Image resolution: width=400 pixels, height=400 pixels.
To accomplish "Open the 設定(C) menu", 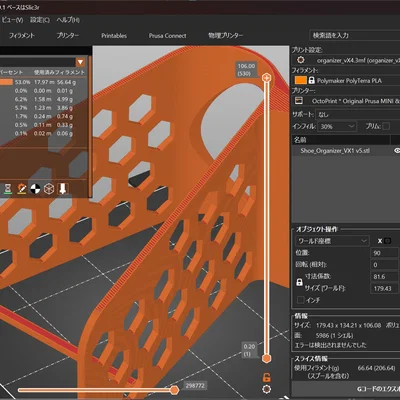I will point(40,20).
